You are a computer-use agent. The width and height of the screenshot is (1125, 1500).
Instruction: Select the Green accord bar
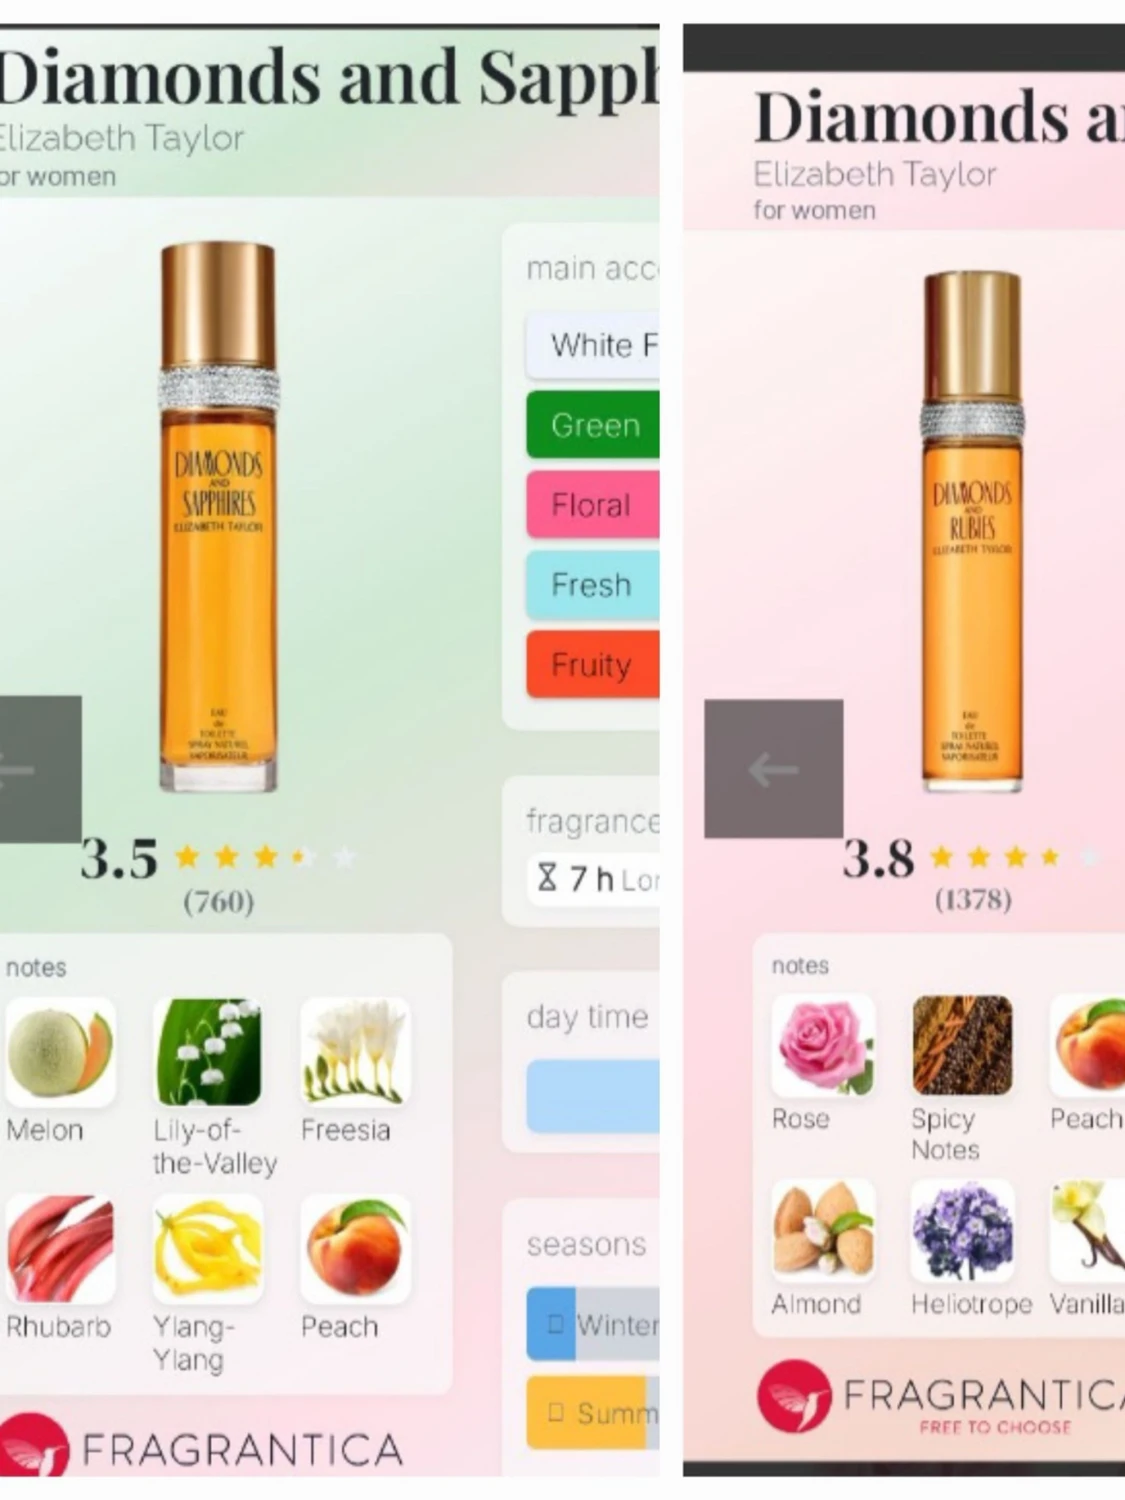[x=593, y=425]
